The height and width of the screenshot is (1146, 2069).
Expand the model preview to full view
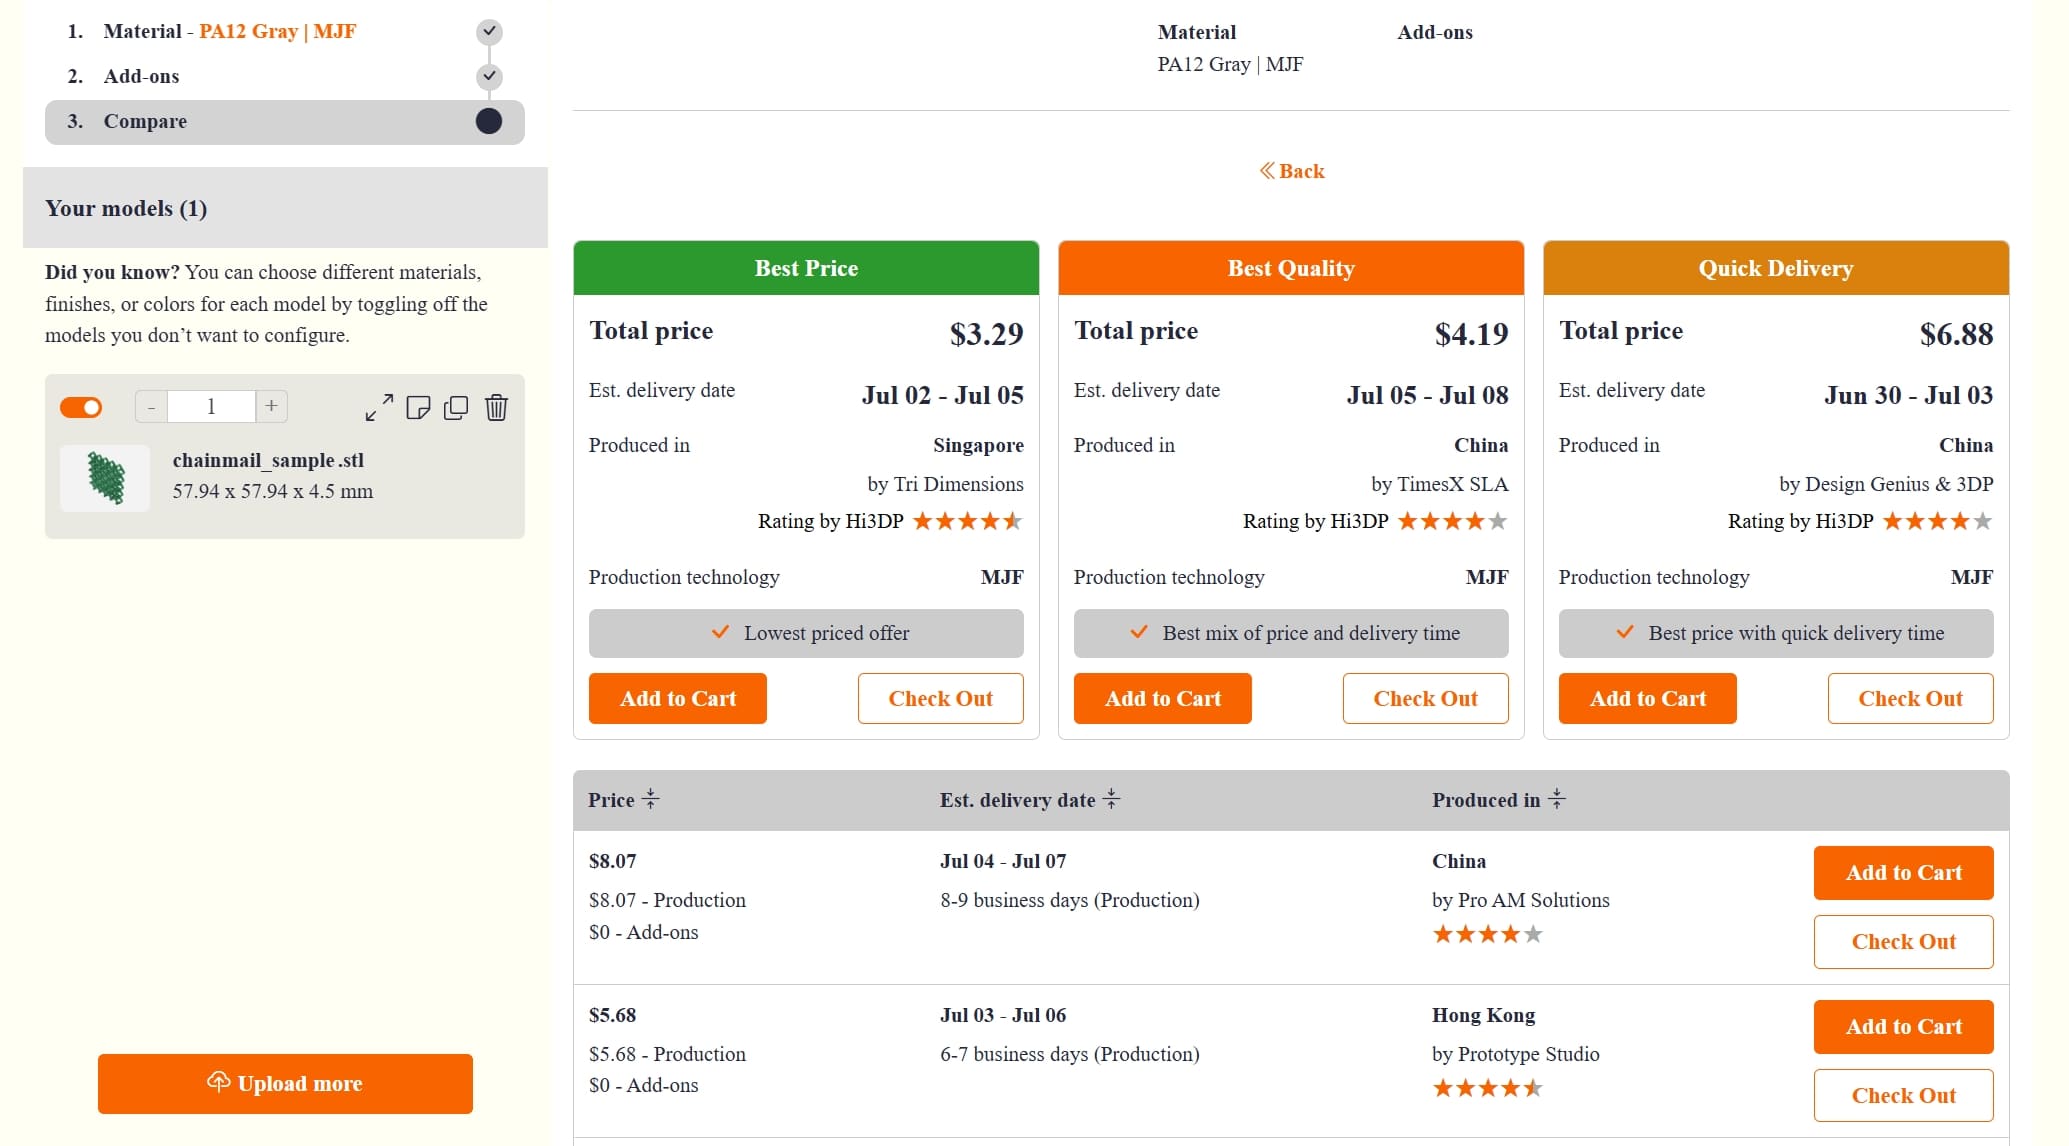click(378, 408)
